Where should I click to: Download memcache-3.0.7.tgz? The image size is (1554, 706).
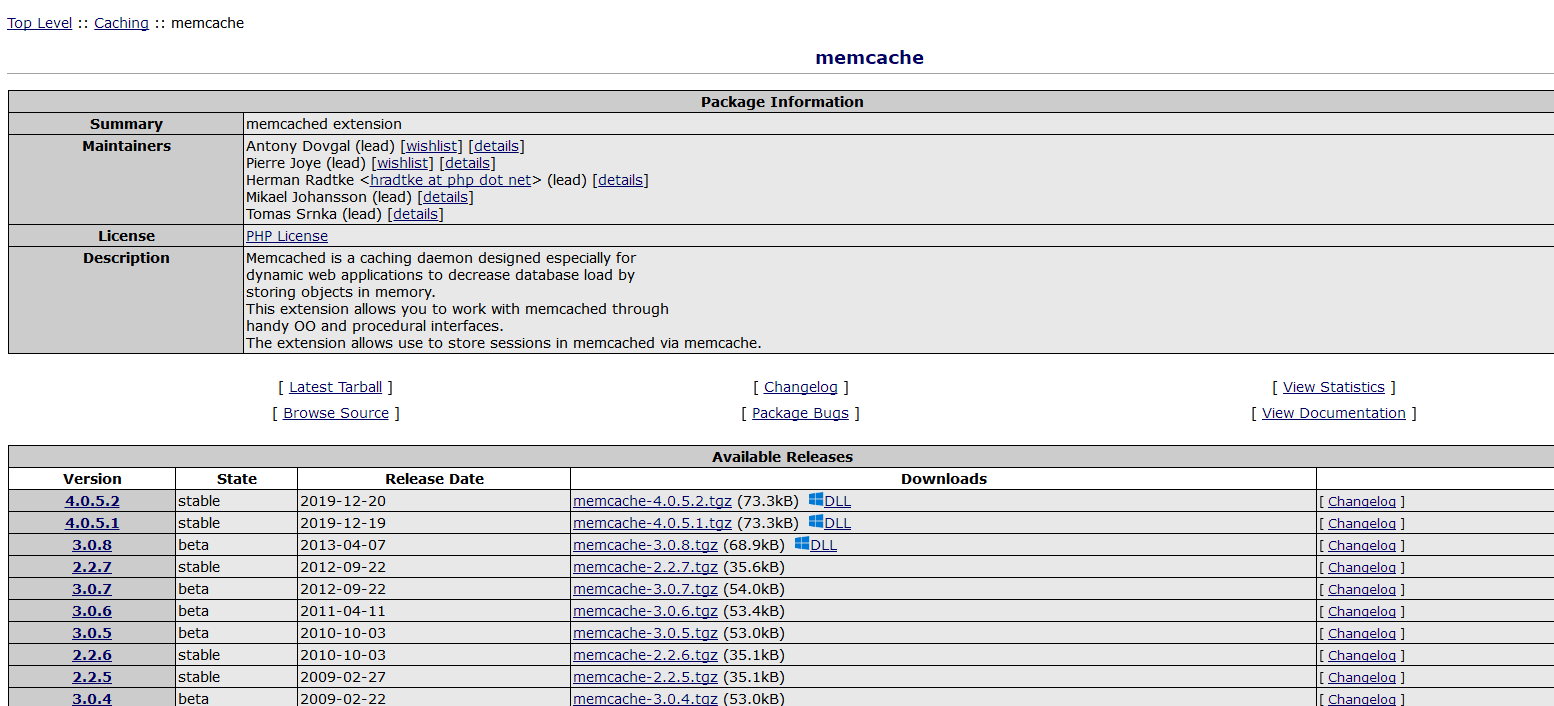pyautogui.click(x=645, y=589)
